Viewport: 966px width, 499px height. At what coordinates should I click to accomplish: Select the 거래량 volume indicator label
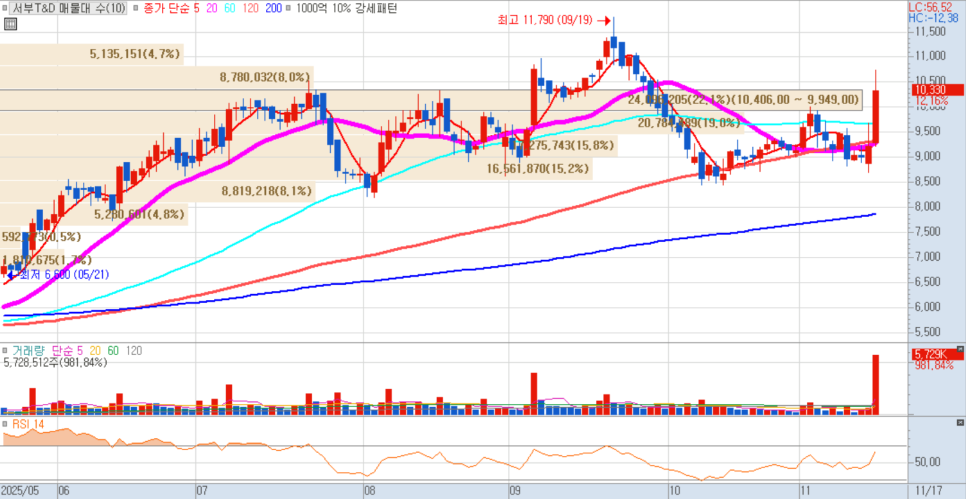point(30,351)
